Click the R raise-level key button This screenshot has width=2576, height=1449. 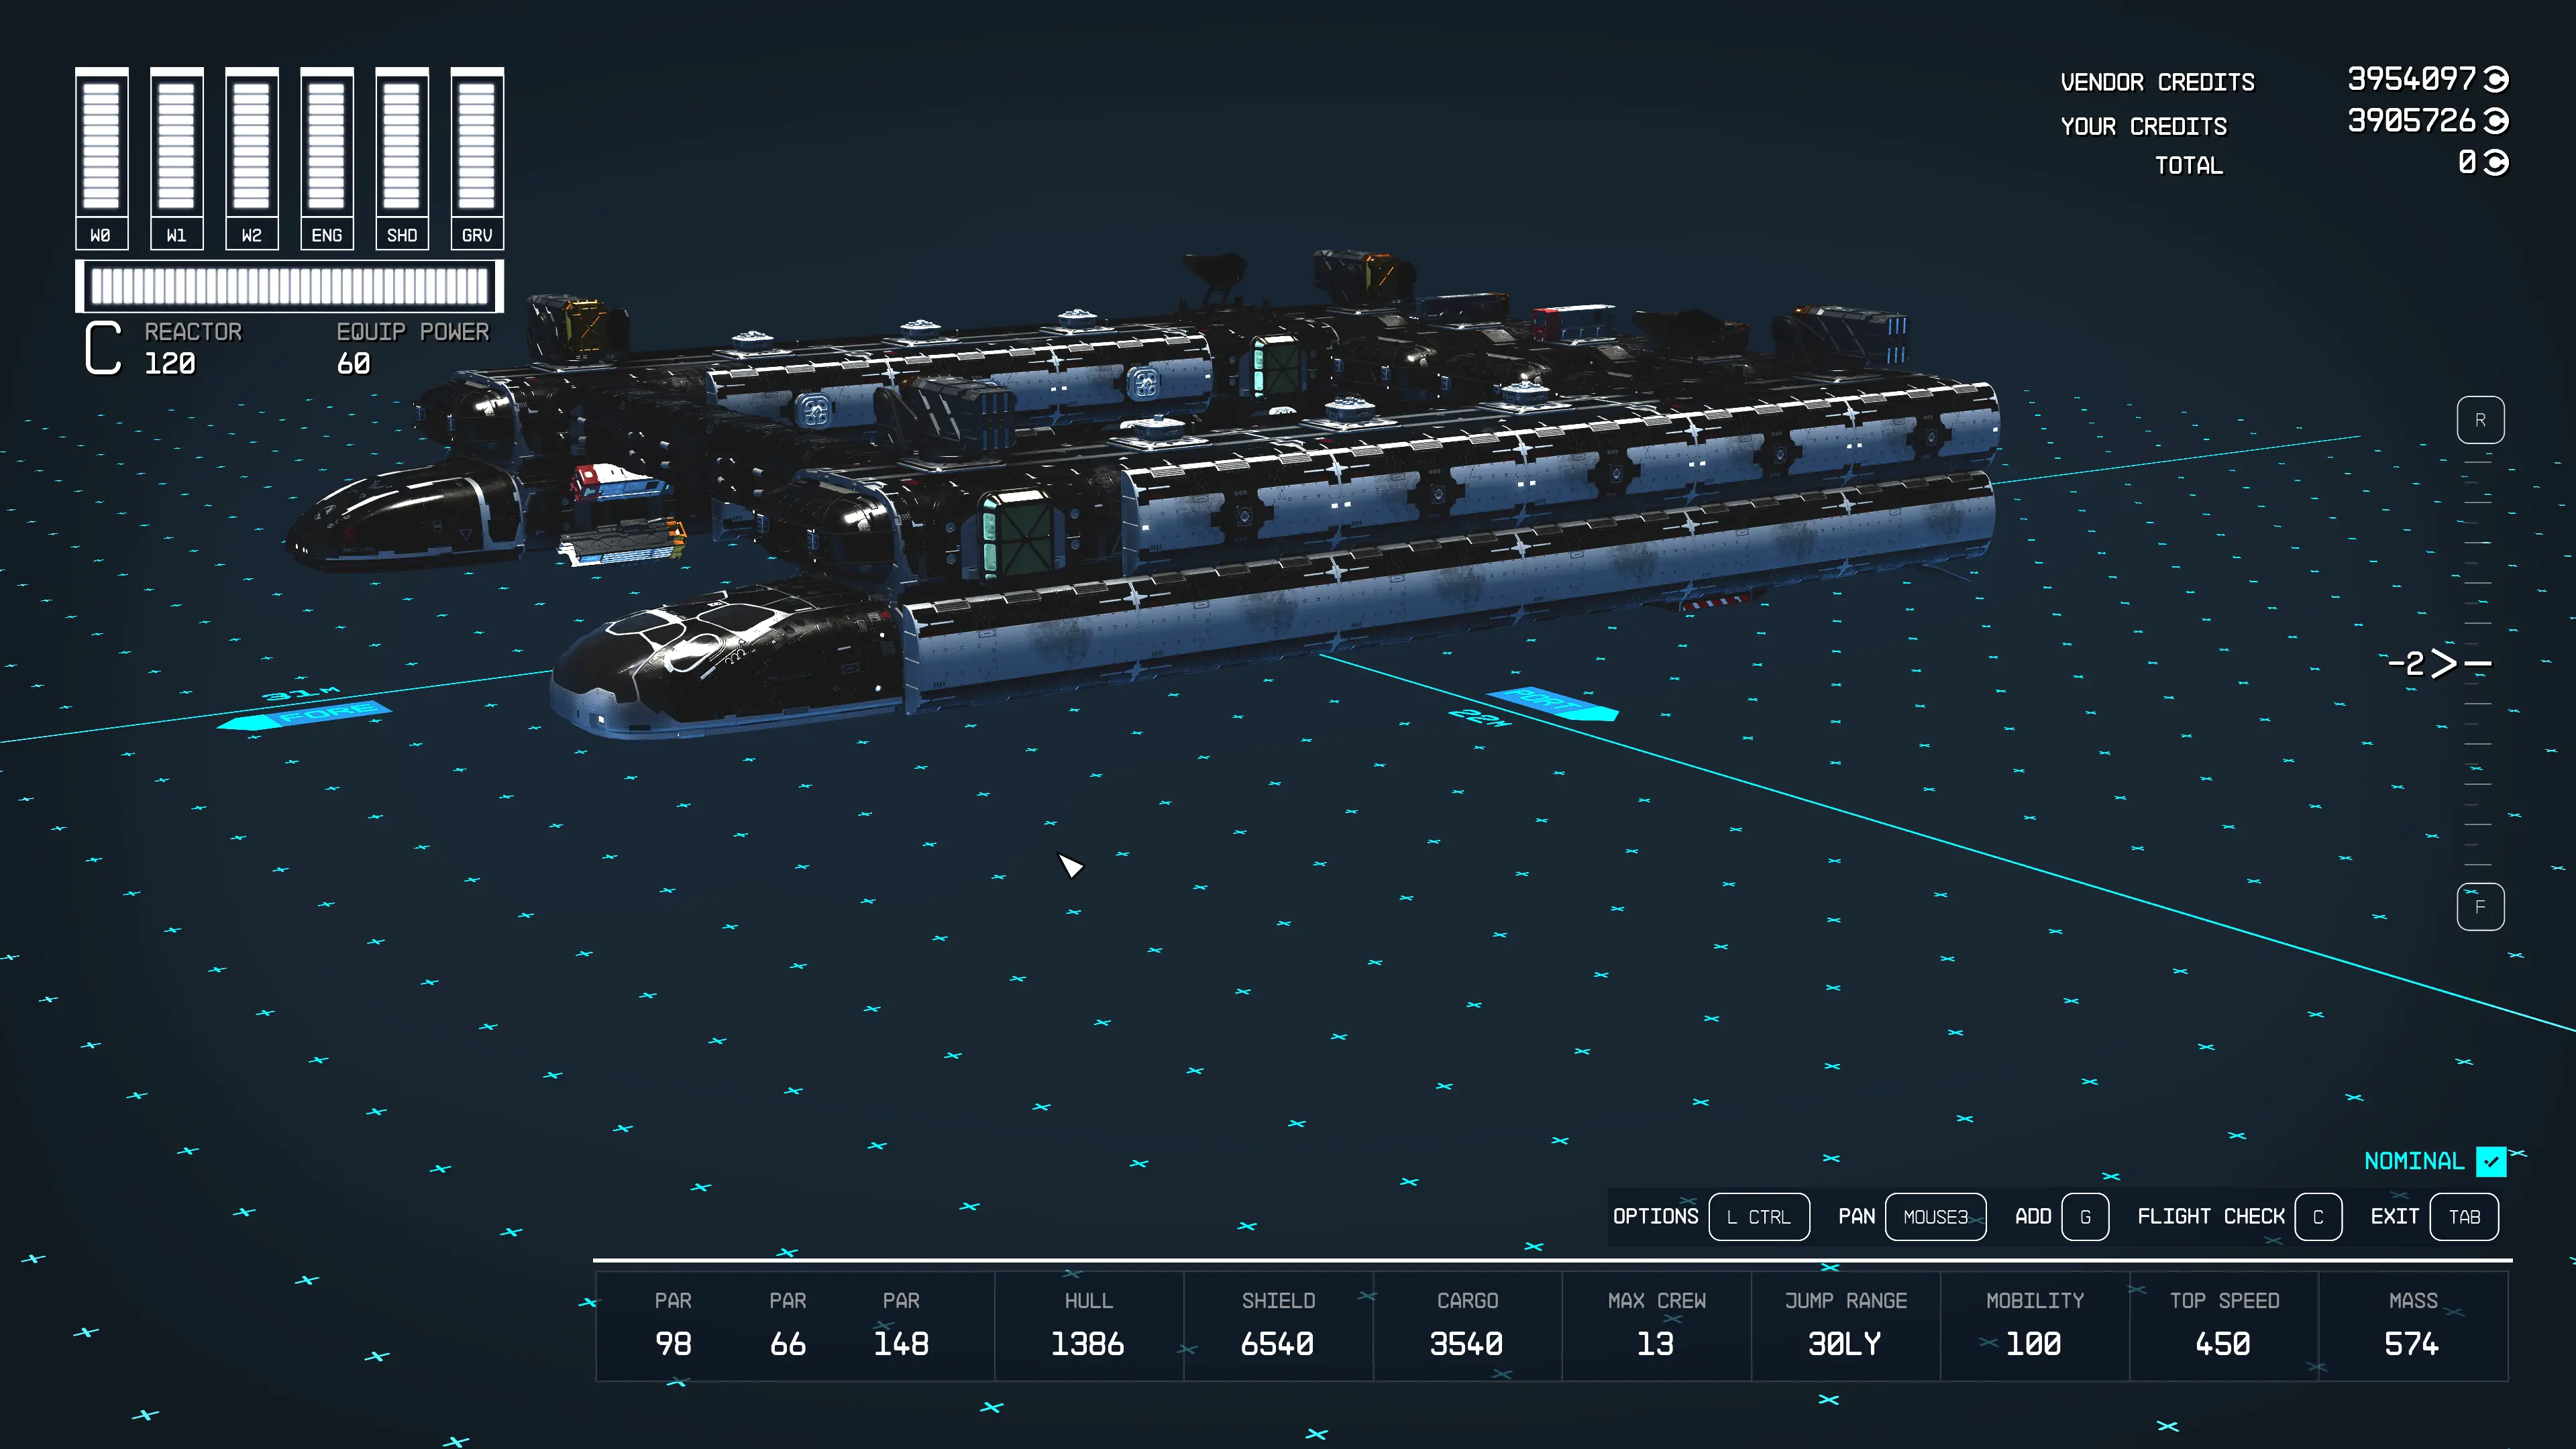(2480, 420)
